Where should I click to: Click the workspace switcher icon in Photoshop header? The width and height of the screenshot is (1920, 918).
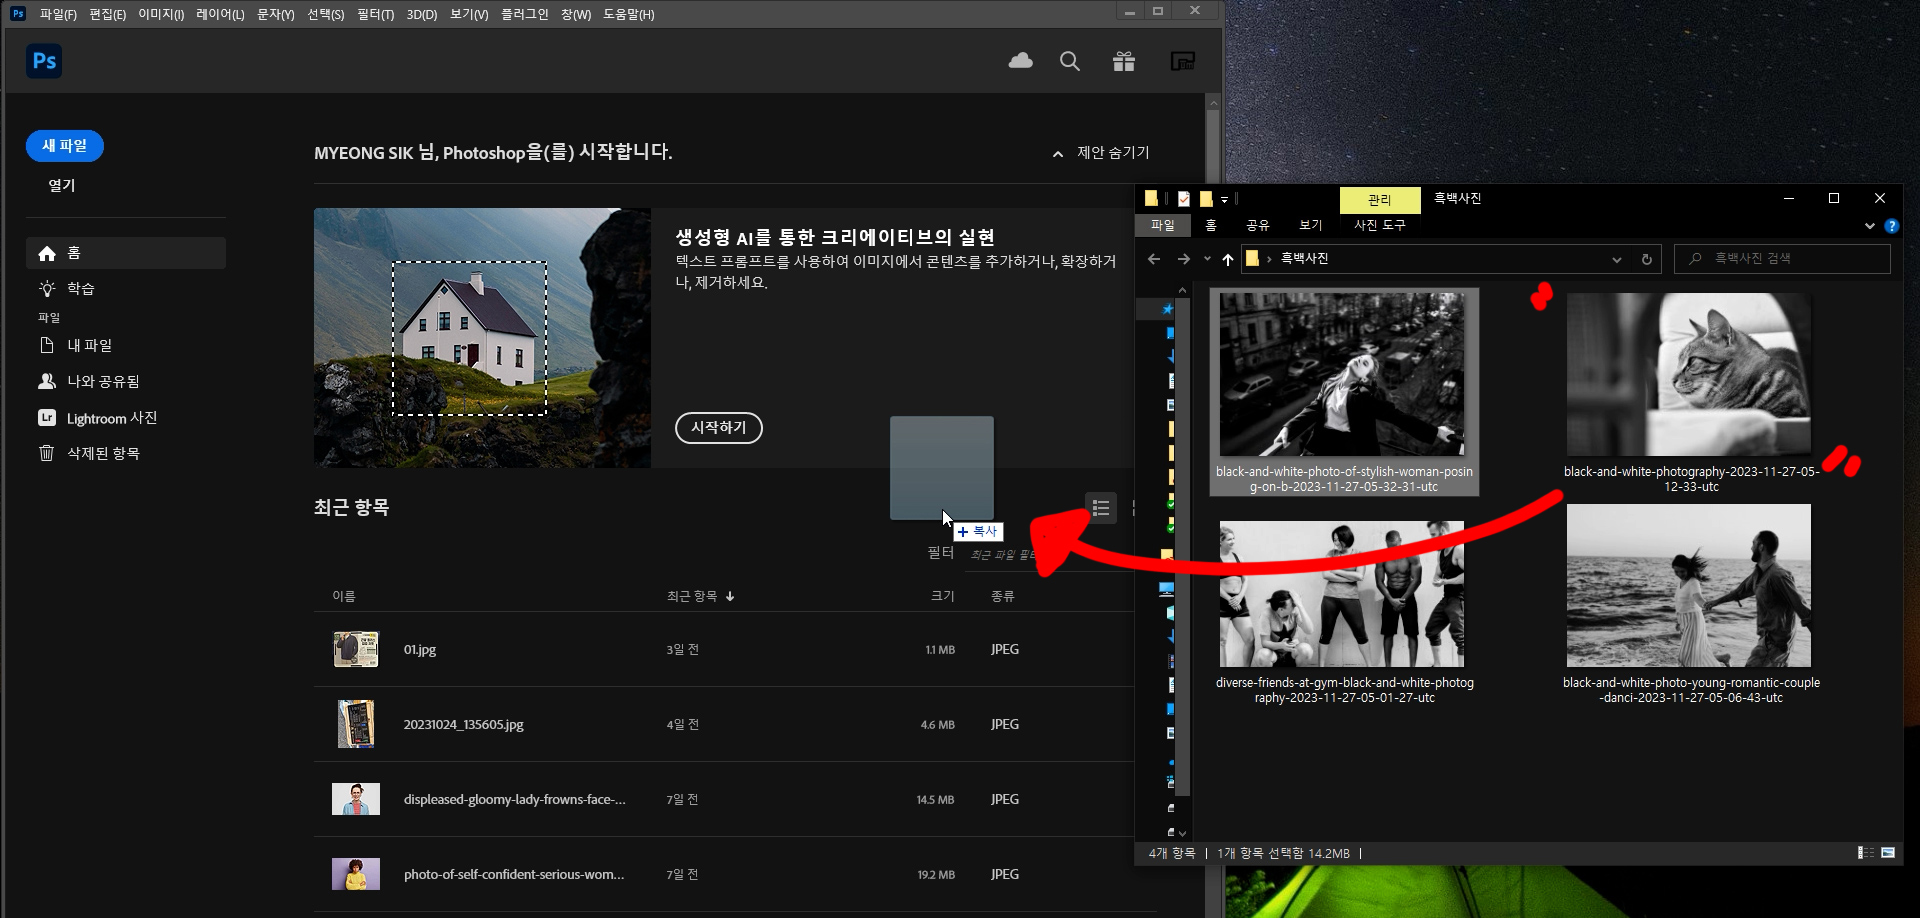coord(1183,61)
